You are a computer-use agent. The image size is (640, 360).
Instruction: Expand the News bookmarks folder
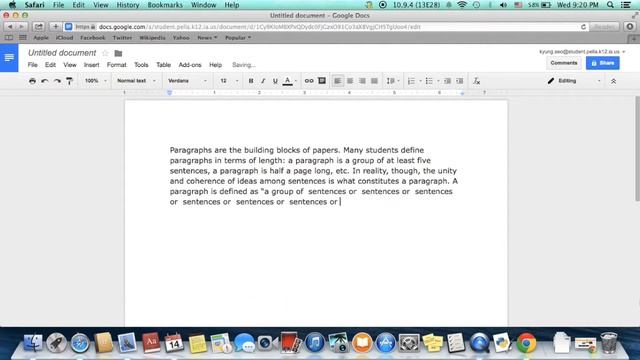click(x=207, y=38)
